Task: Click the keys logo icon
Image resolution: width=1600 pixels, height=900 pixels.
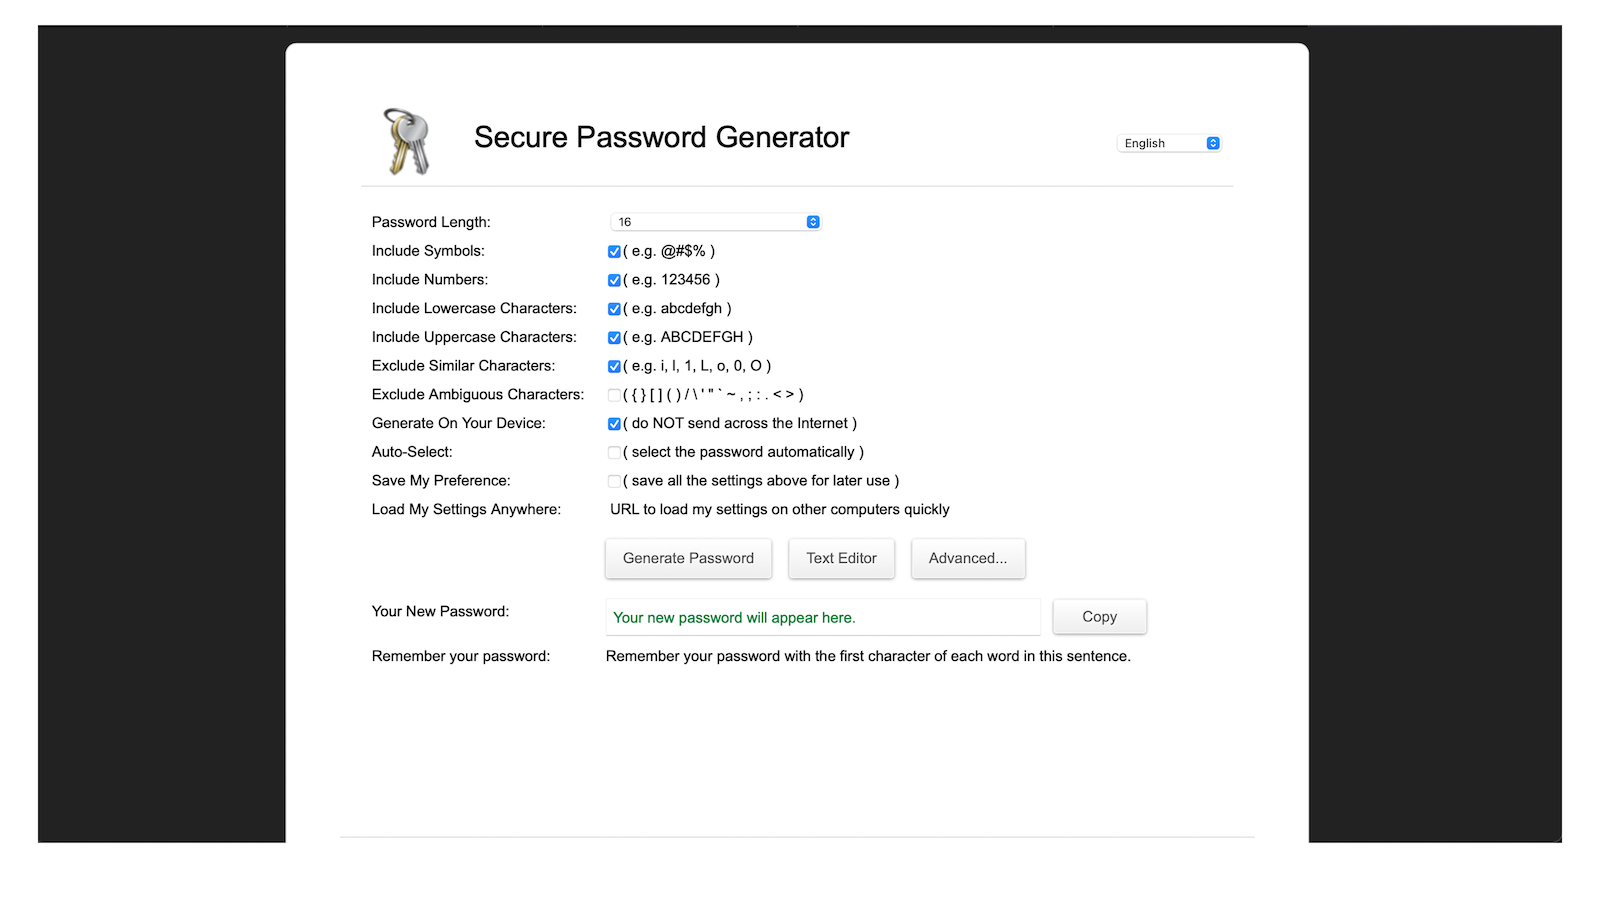Action: (x=403, y=139)
